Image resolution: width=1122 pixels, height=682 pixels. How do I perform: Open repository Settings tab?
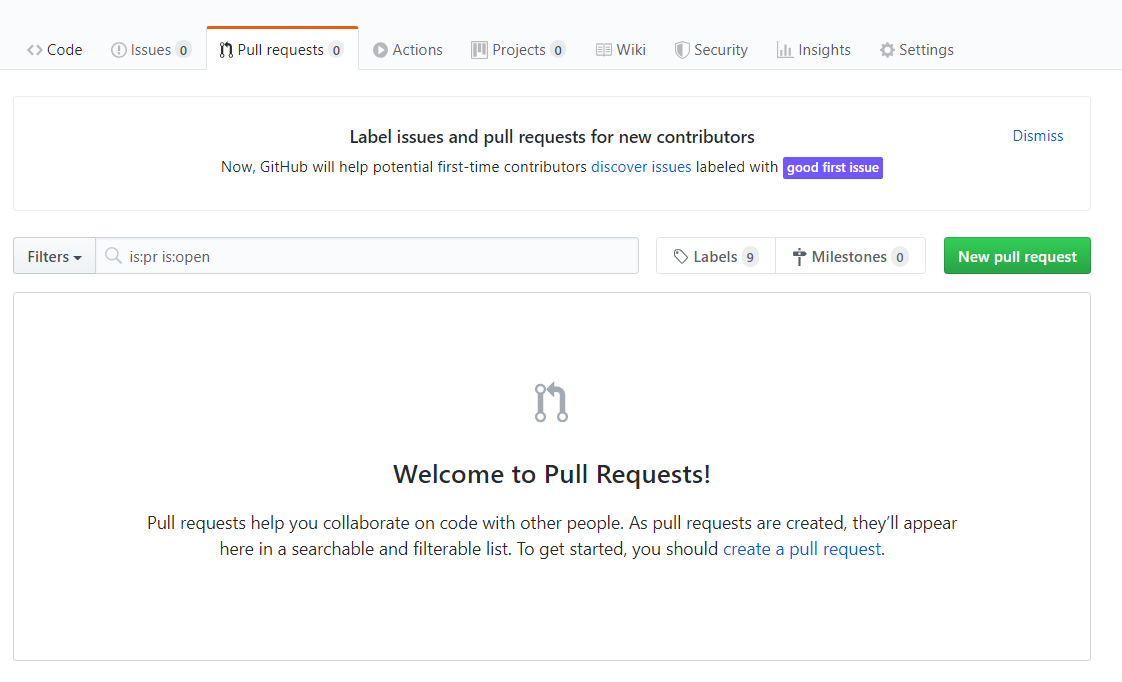tap(917, 50)
